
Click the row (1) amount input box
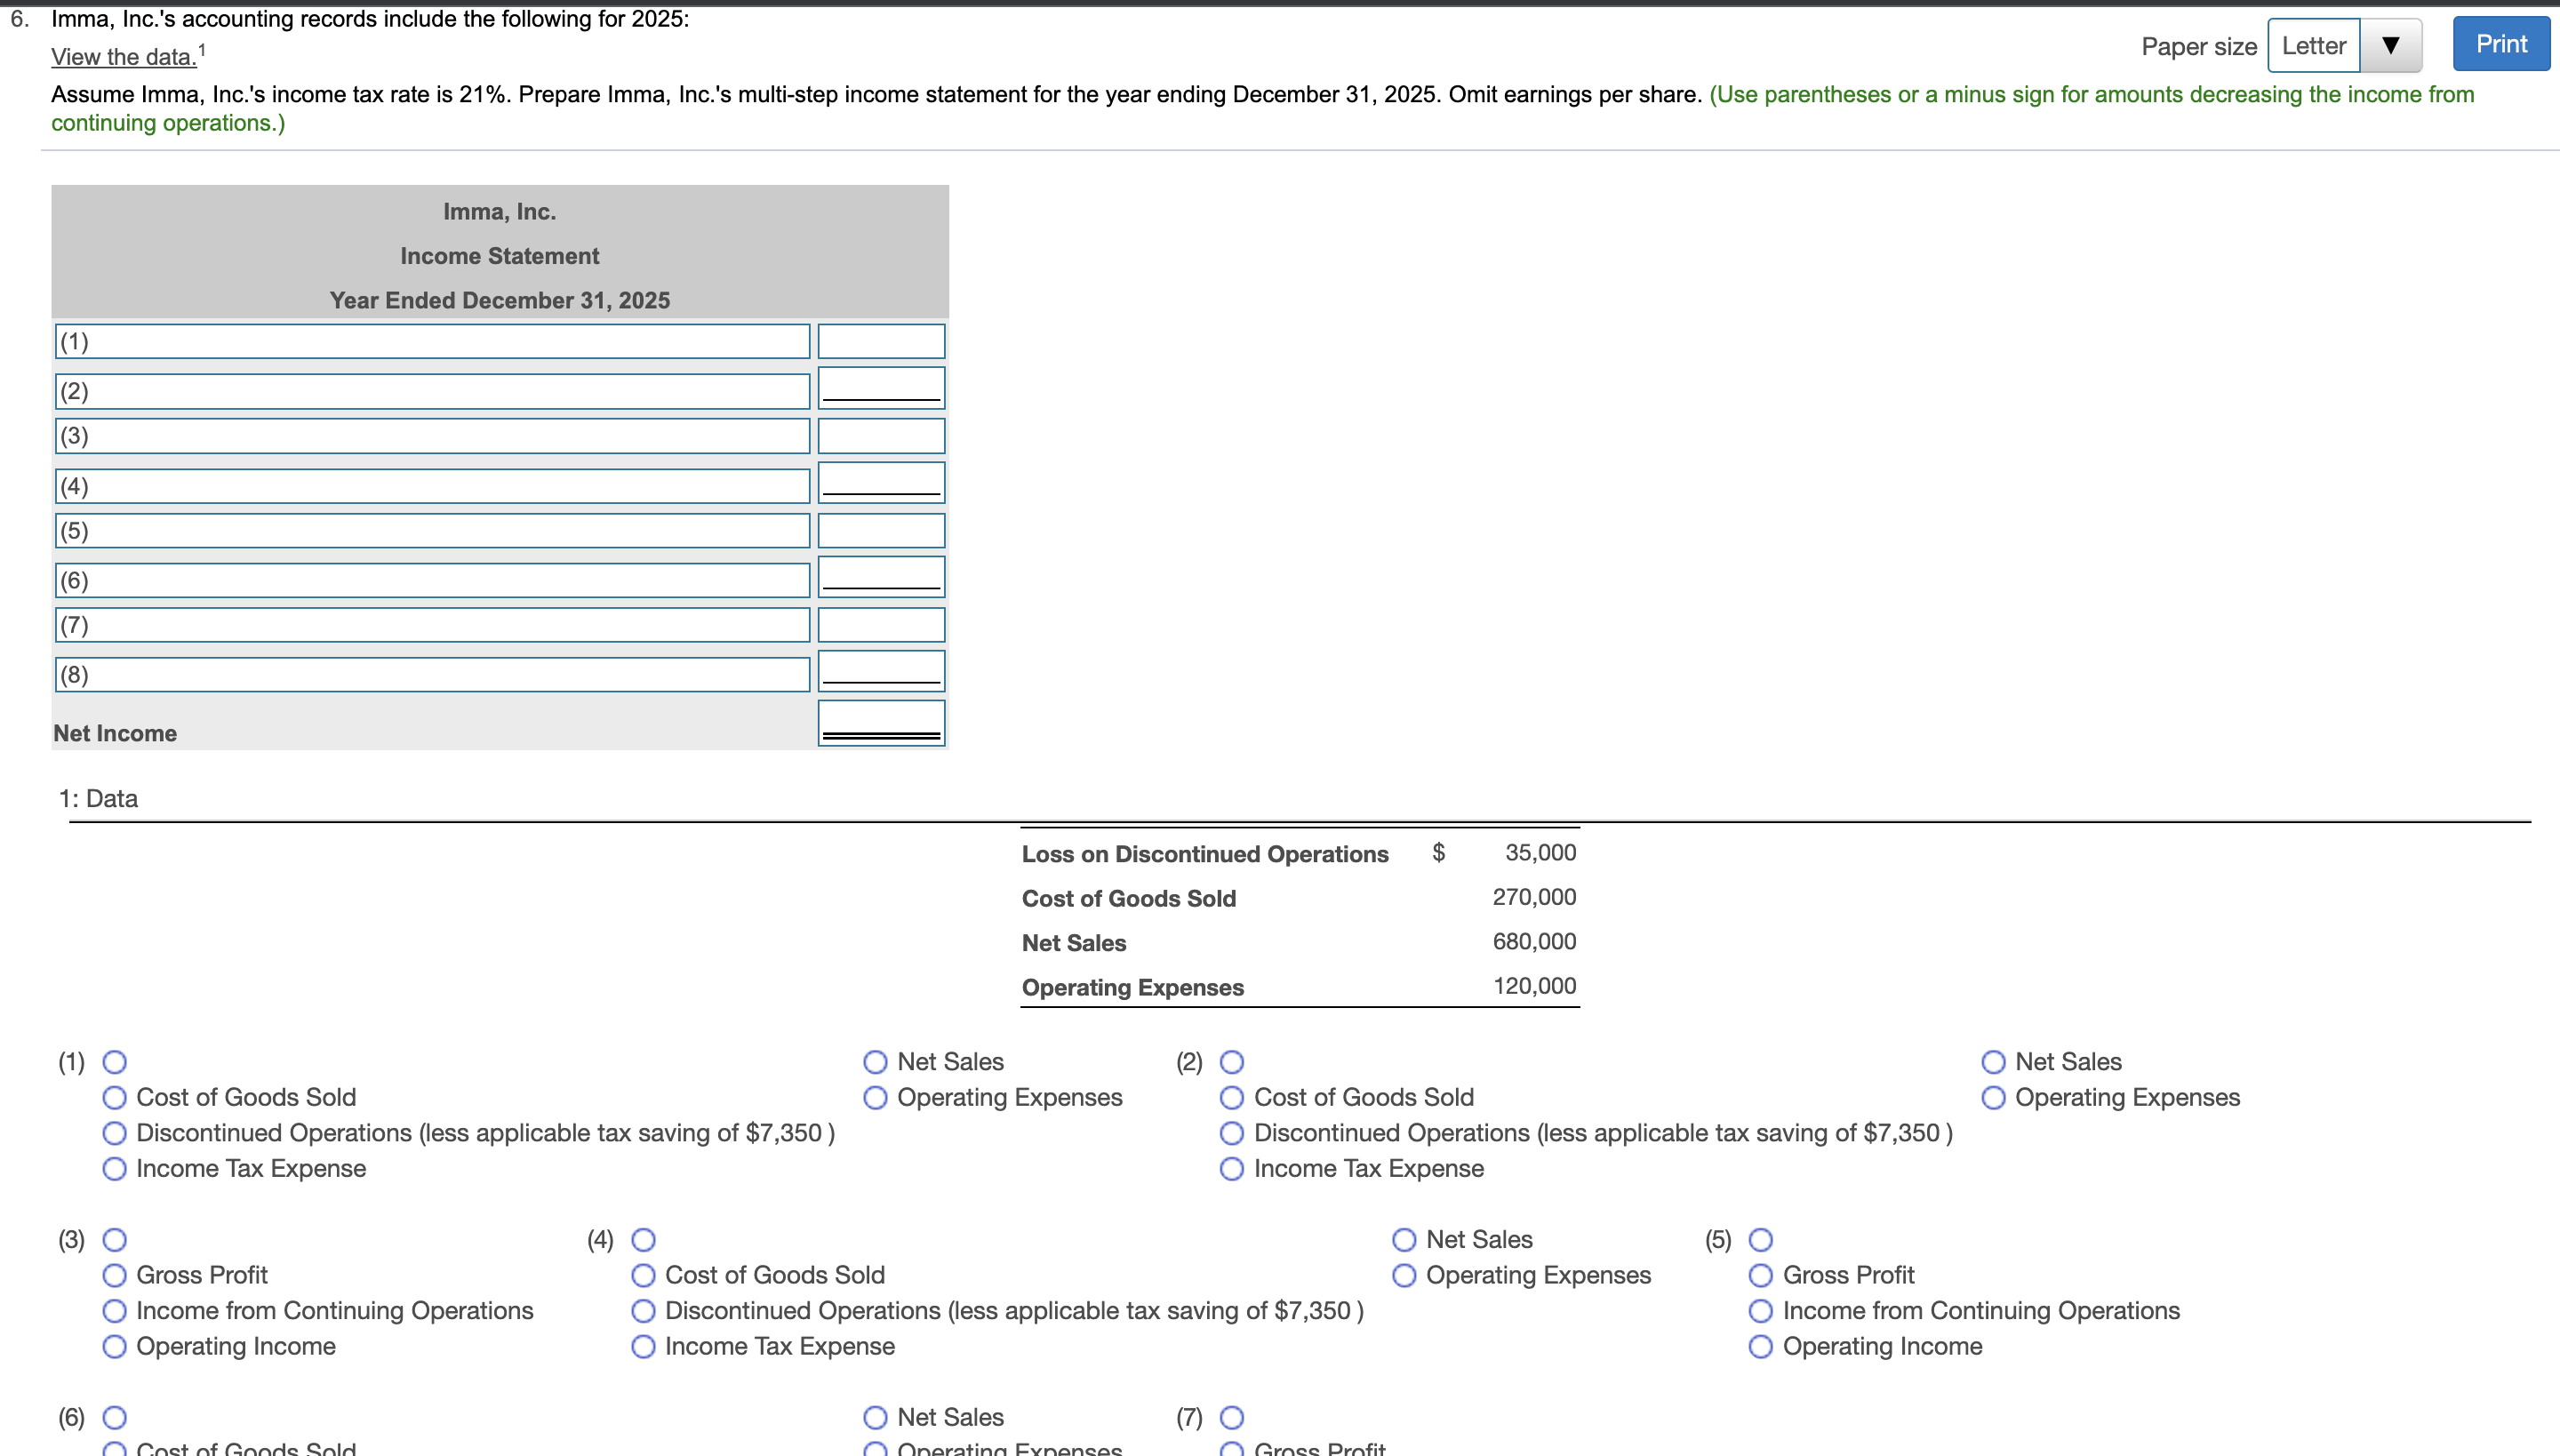click(881, 342)
